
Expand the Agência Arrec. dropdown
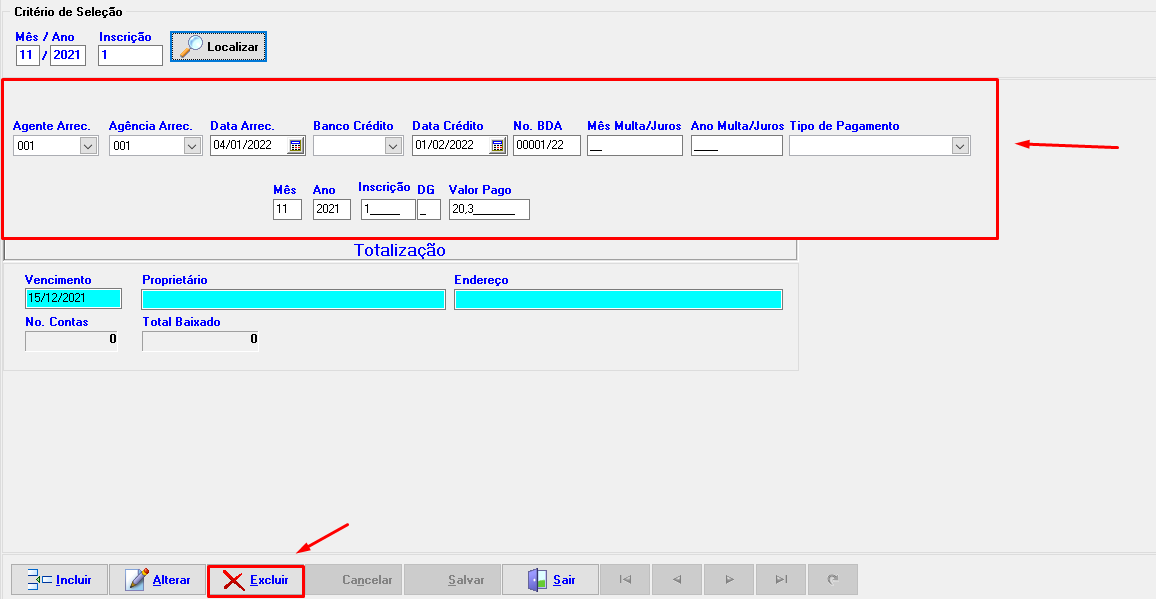[x=192, y=146]
